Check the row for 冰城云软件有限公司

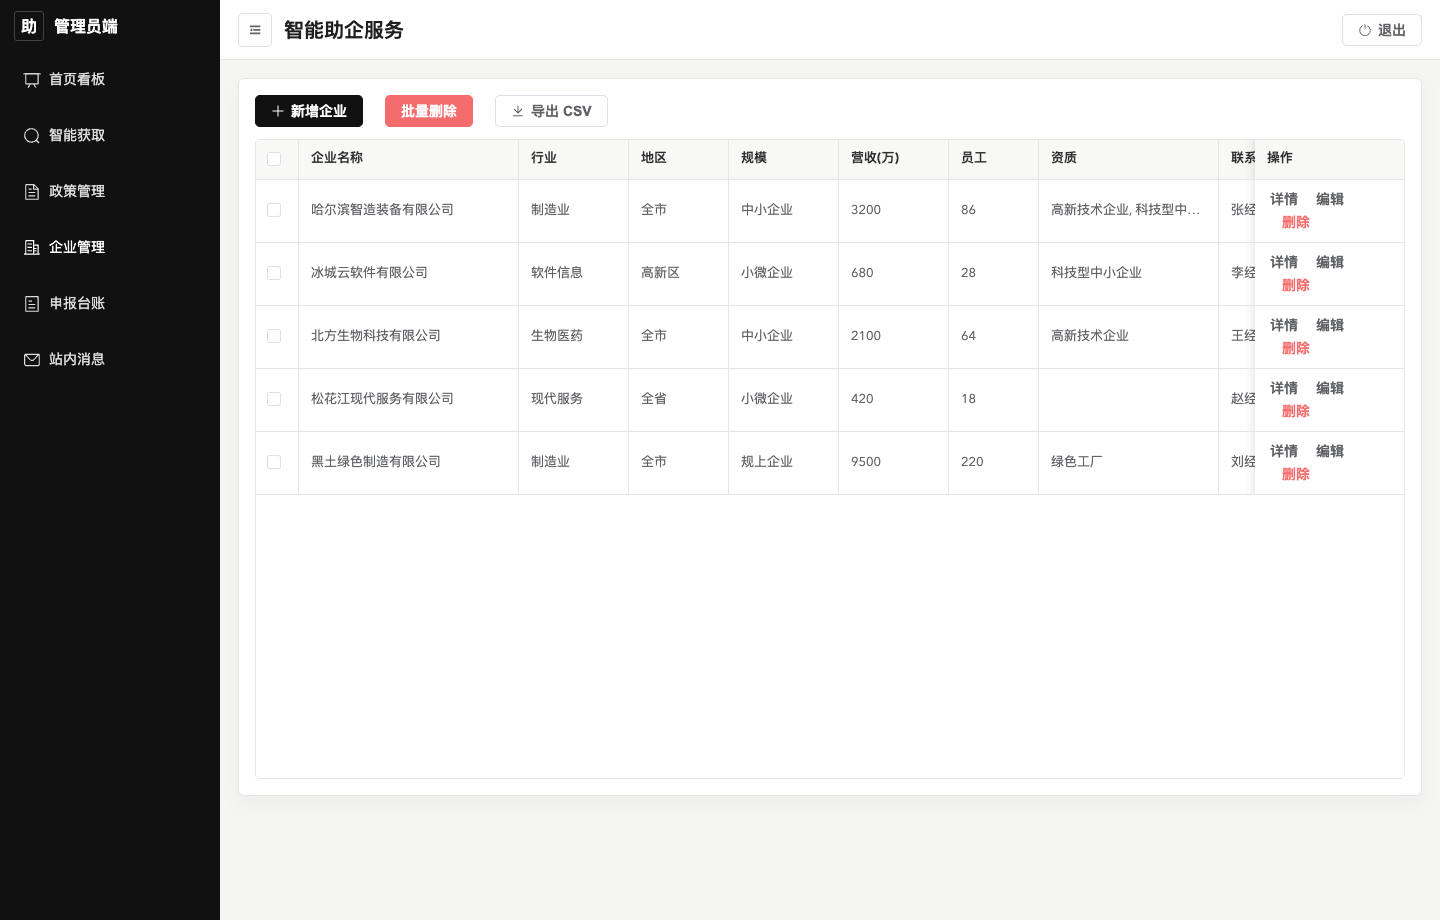click(x=274, y=273)
